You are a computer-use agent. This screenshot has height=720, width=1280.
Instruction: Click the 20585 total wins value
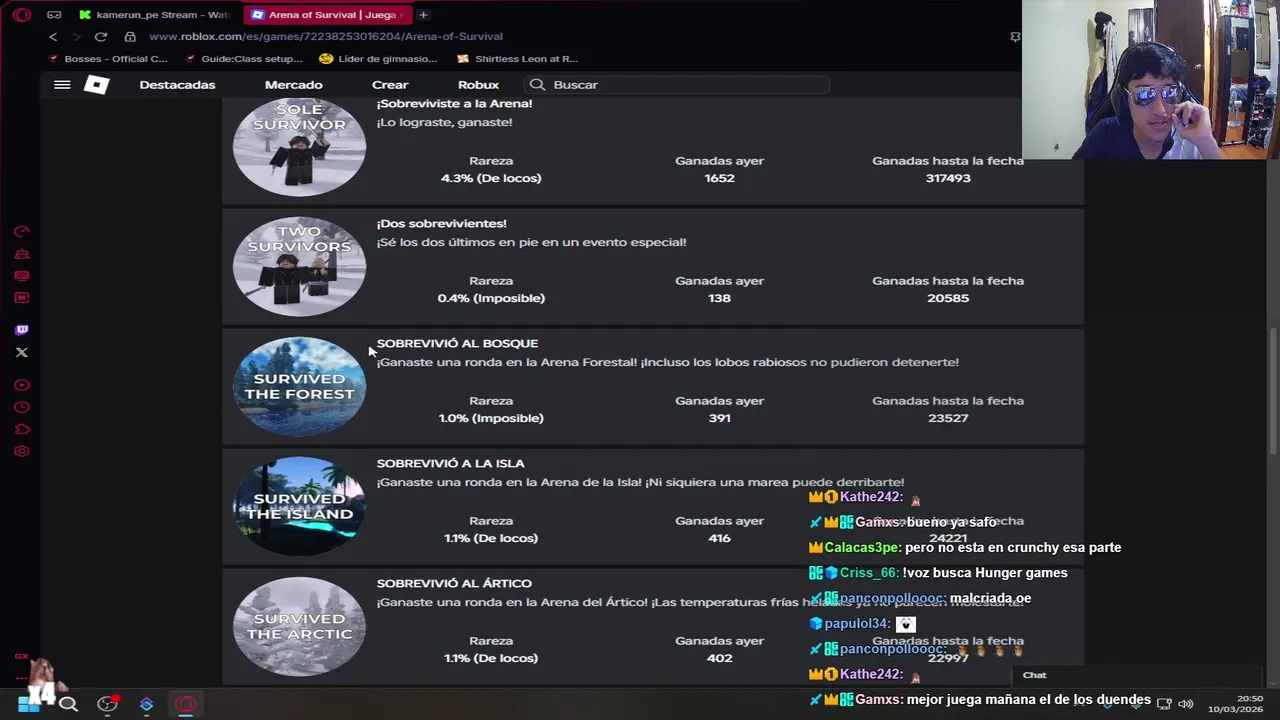click(948, 298)
